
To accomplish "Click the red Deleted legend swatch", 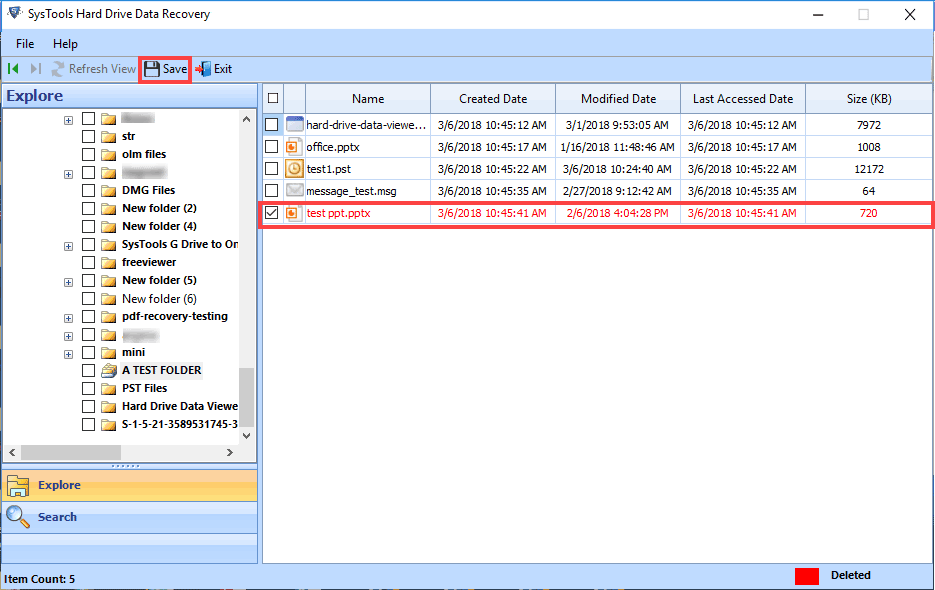I will coord(807,575).
